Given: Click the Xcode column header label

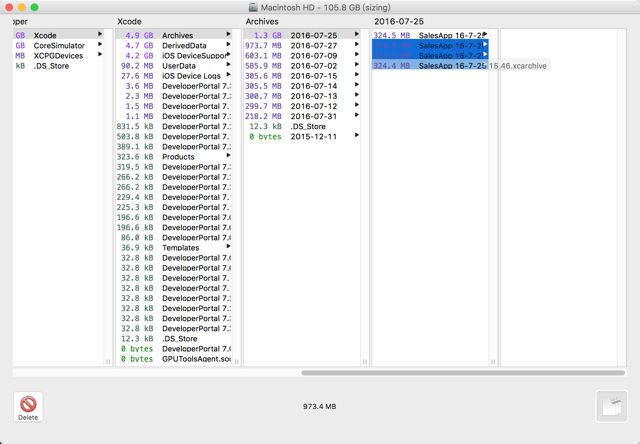Looking at the screenshot, I should [x=129, y=21].
